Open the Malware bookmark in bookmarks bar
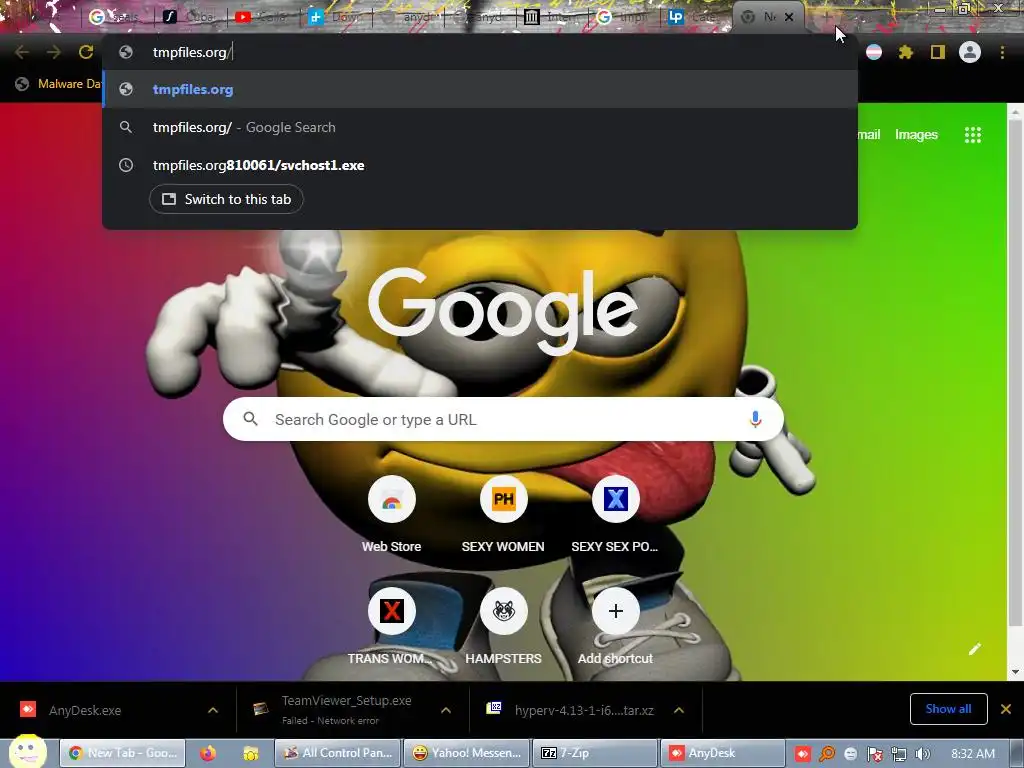Image resolution: width=1024 pixels, height=768 pixels. pos(58,84)
